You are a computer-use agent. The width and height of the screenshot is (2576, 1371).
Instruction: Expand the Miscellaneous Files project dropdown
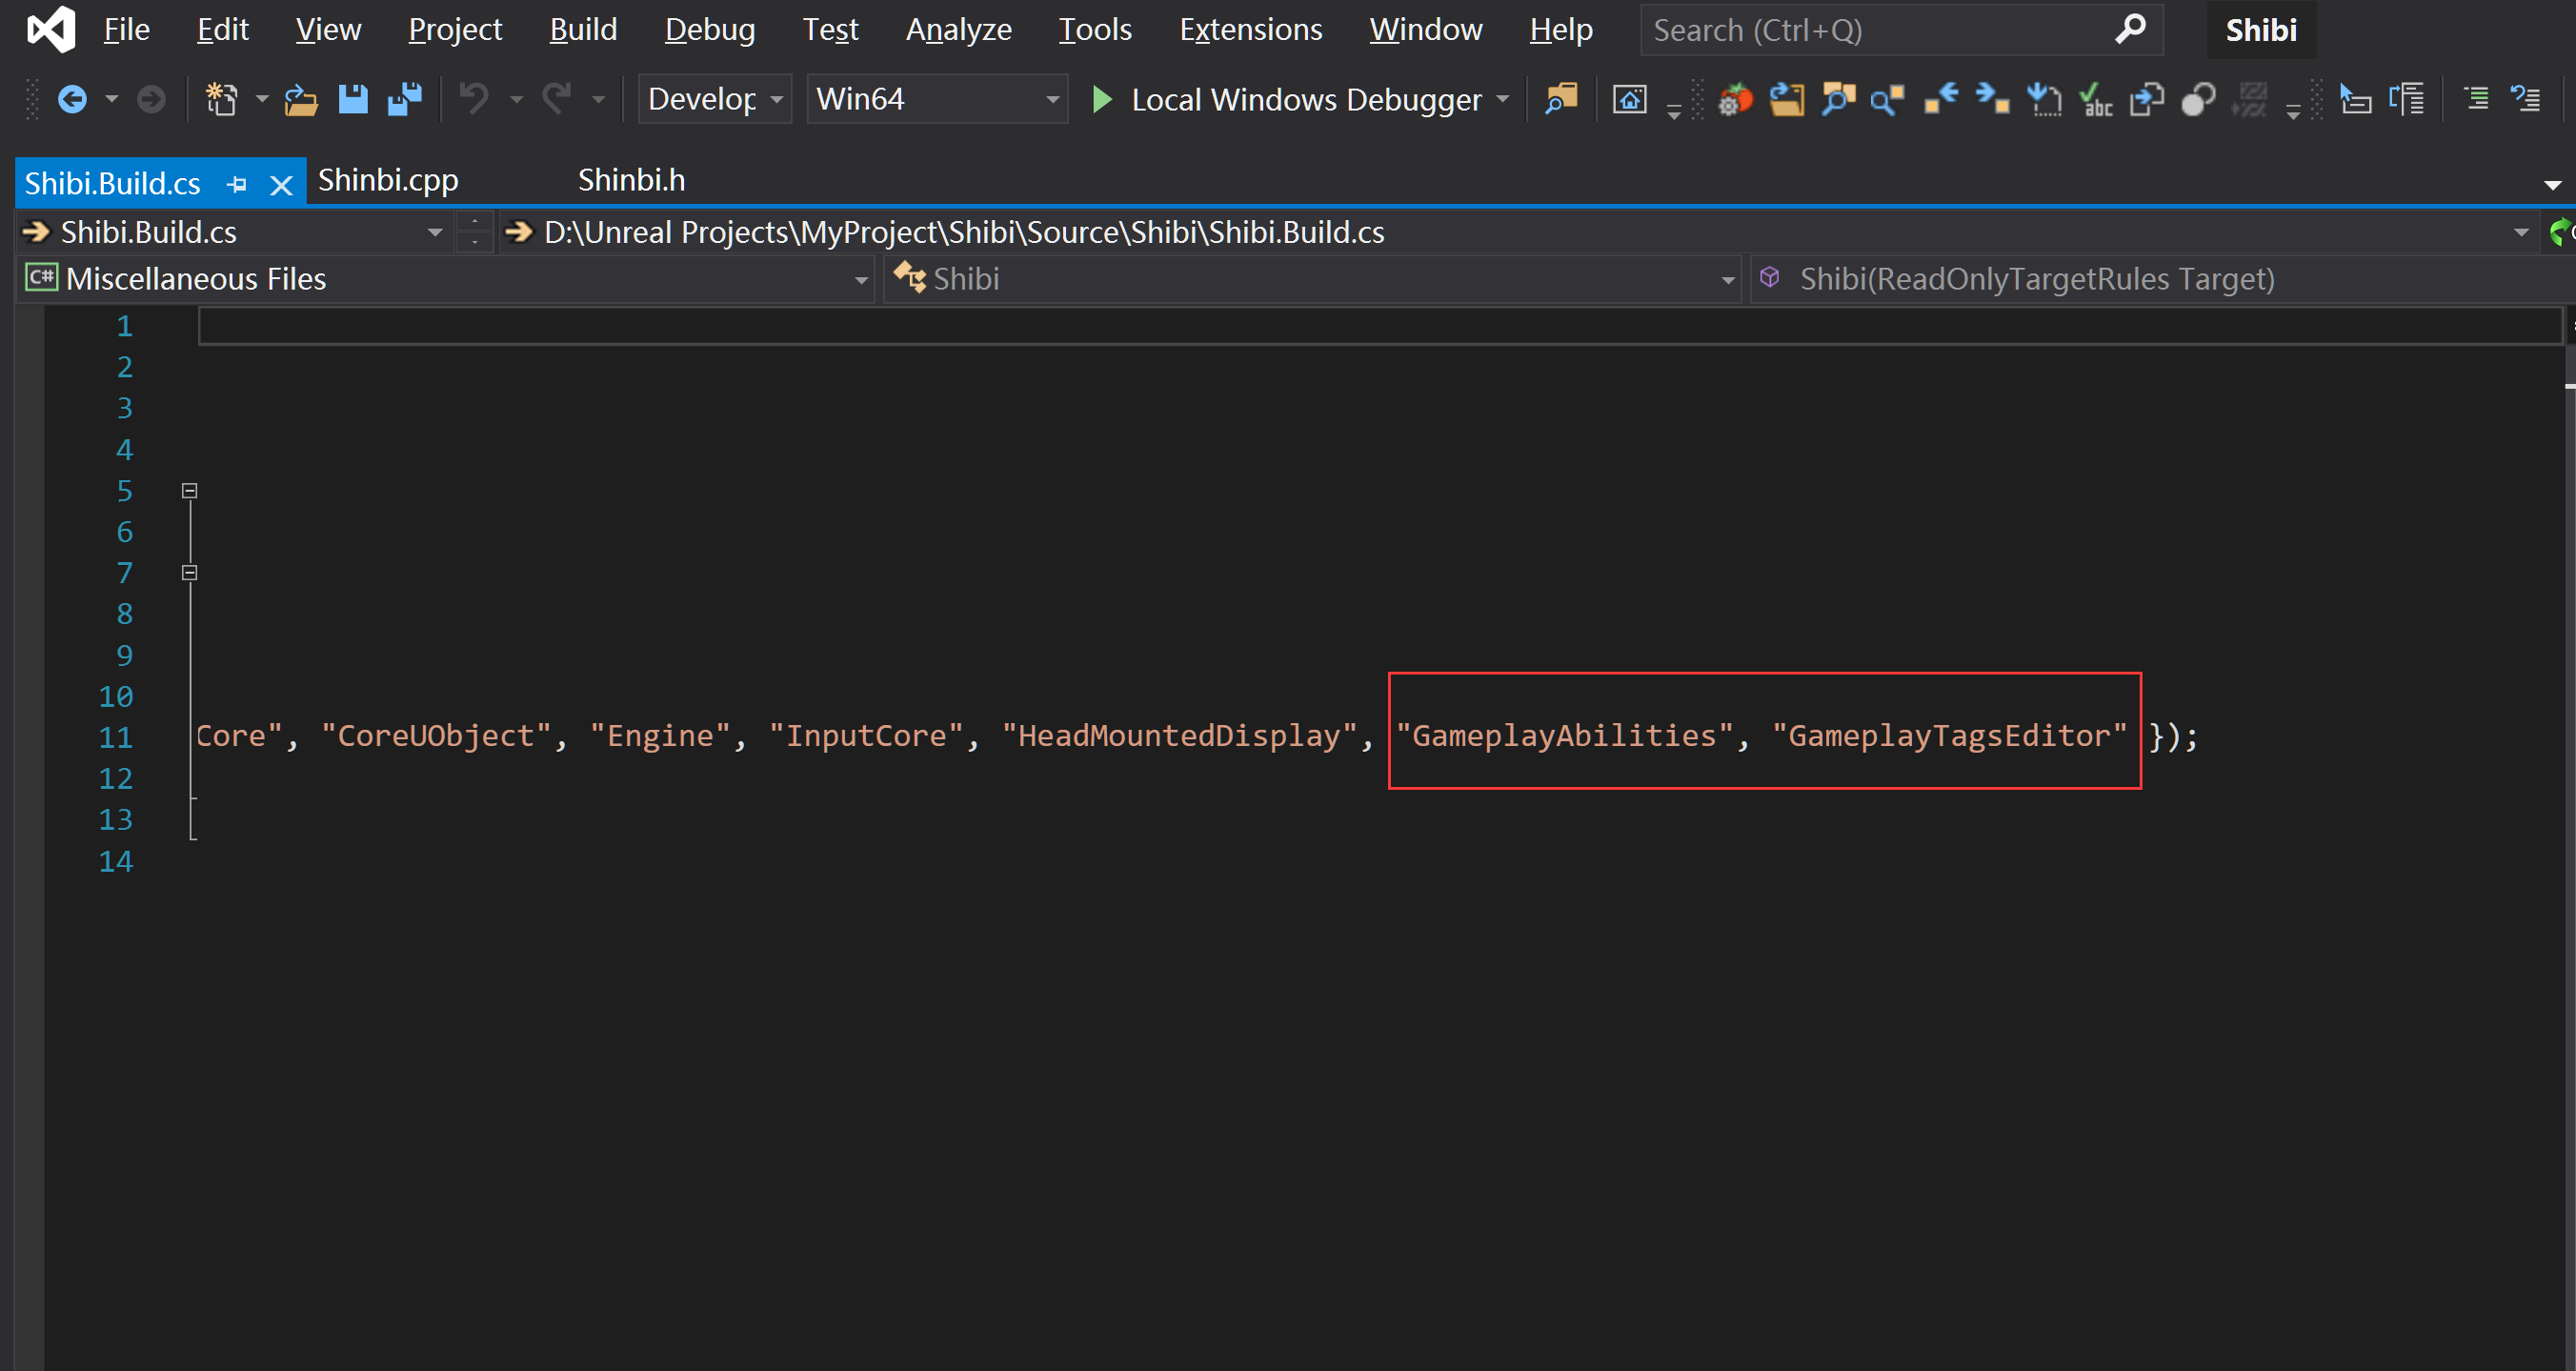861,280
